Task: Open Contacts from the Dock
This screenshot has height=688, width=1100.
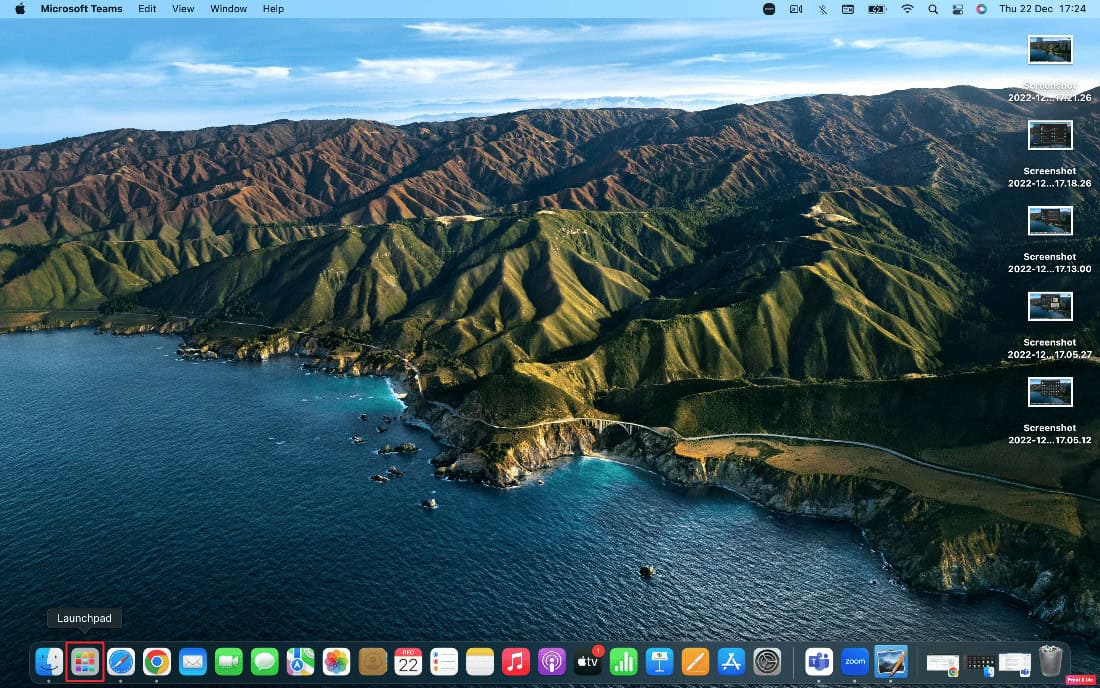Action: pos(373,661)
